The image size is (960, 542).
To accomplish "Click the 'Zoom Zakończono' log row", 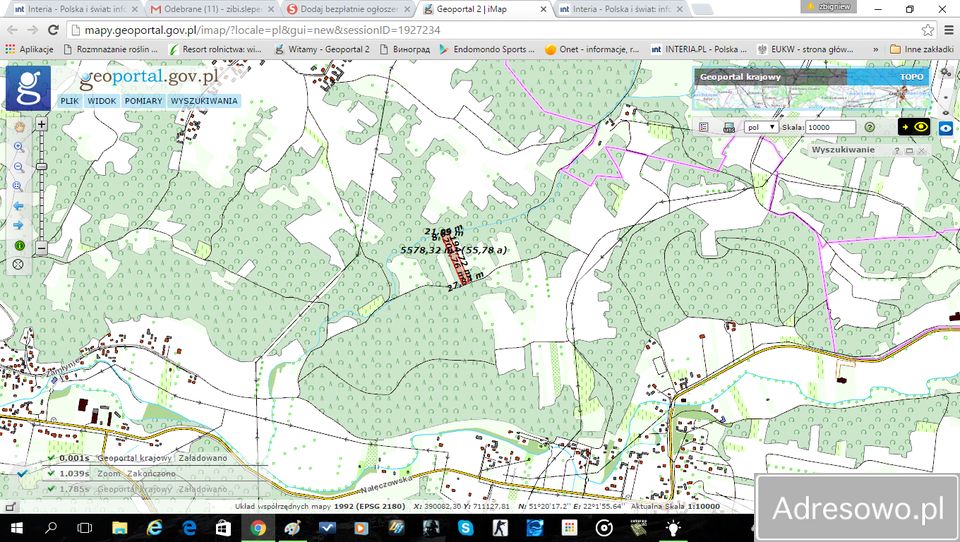I will coord(136,473).
